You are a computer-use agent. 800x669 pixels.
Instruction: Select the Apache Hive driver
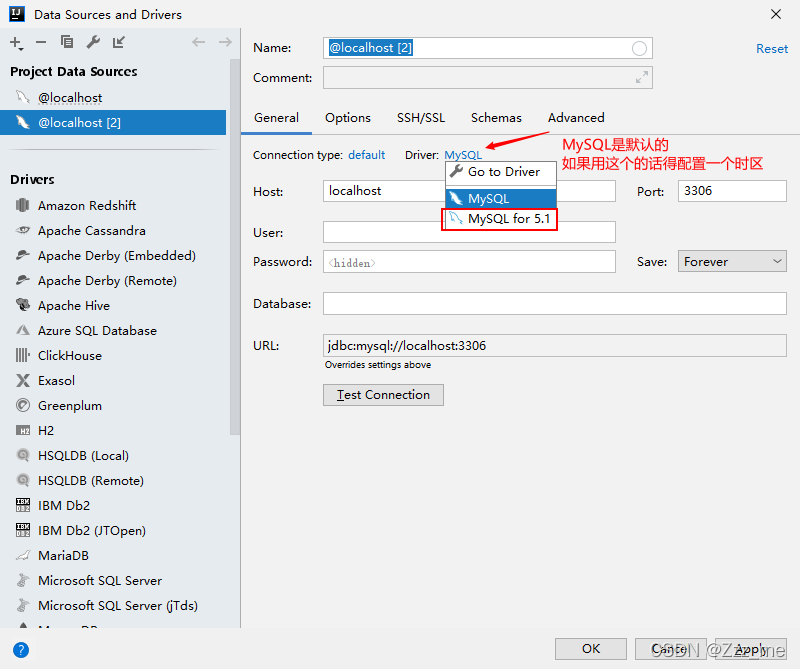[74, 306]
